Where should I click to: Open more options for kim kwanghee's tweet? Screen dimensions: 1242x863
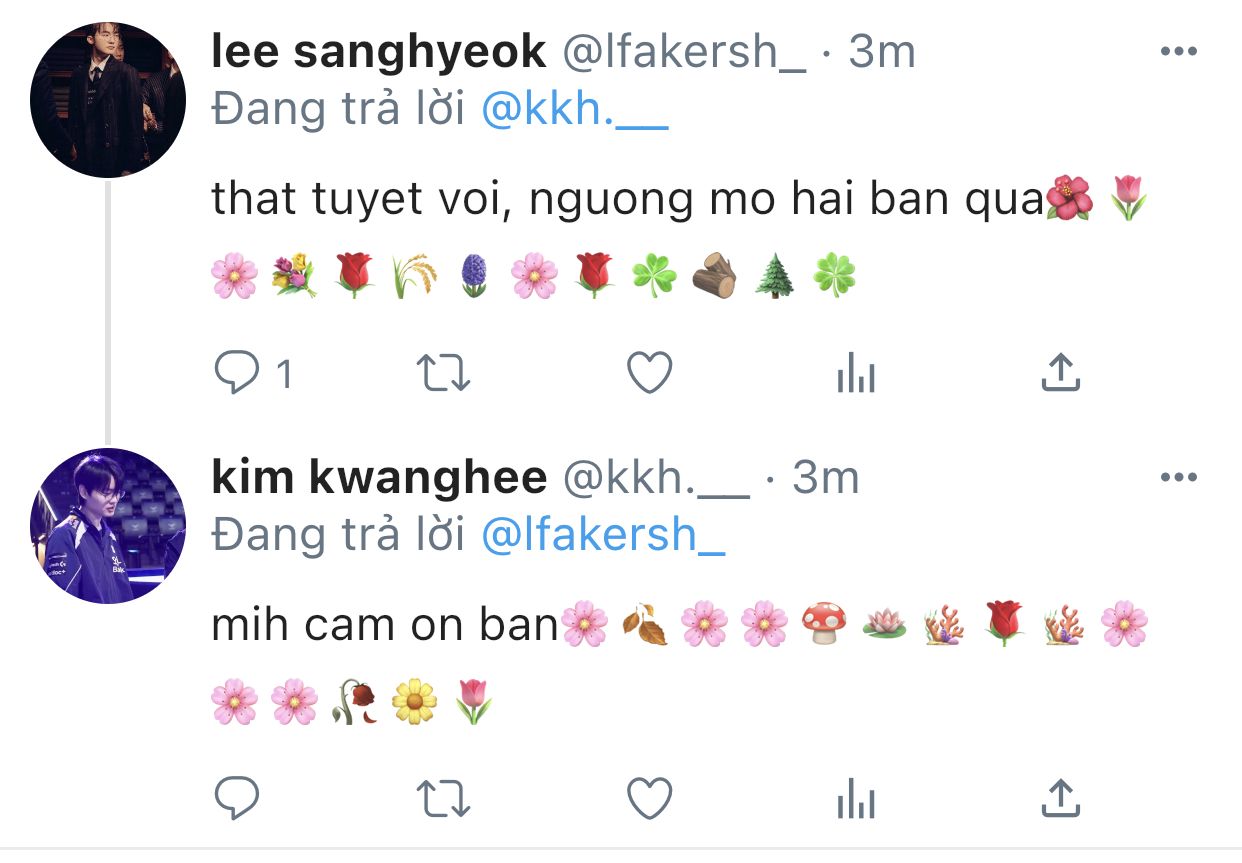click(1178, 478)
